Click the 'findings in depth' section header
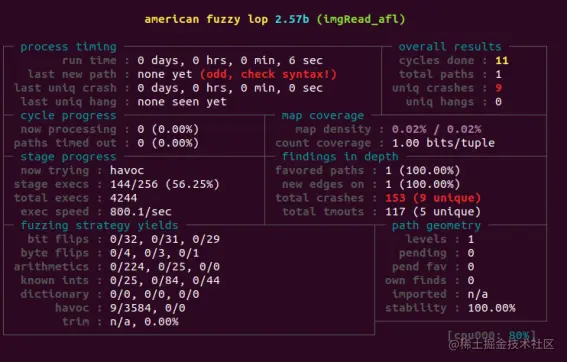Viewport: 567px width, 363px height. pos(340,157)
